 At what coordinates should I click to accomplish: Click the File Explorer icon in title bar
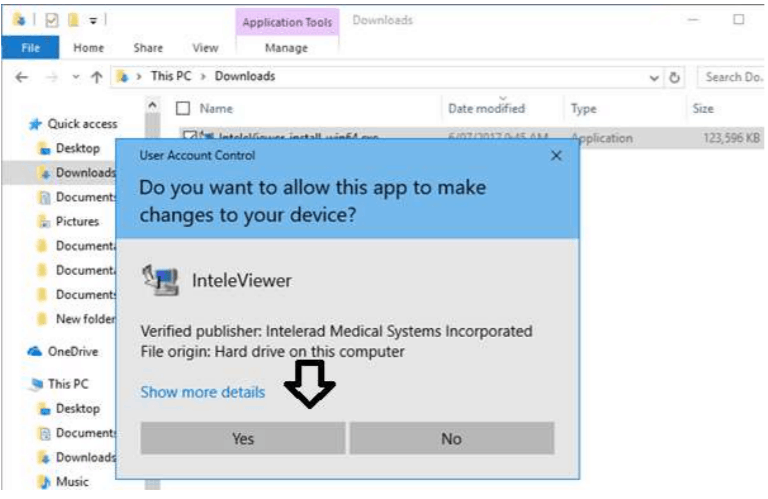(19, 20)
